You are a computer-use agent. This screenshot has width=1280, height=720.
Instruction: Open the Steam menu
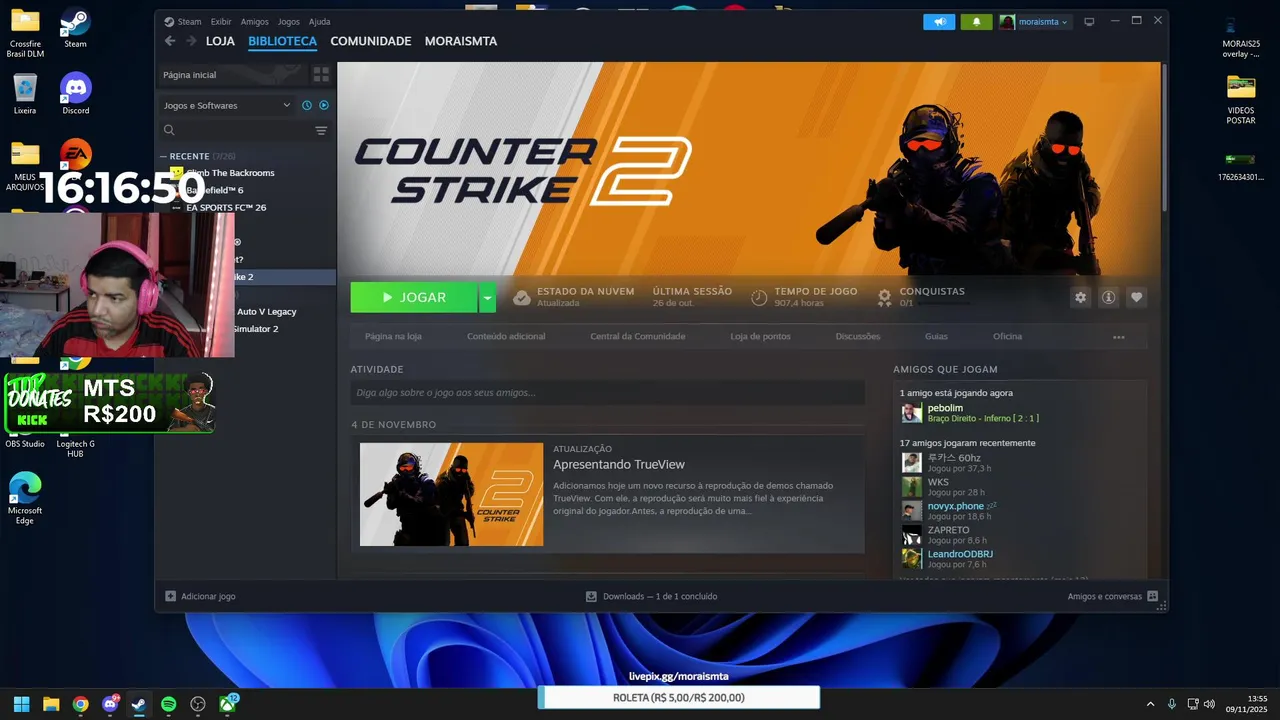click(x=183, y=21)
